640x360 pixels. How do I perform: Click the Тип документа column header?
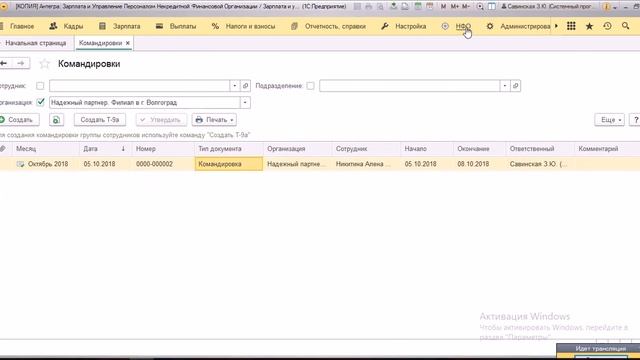229,149
